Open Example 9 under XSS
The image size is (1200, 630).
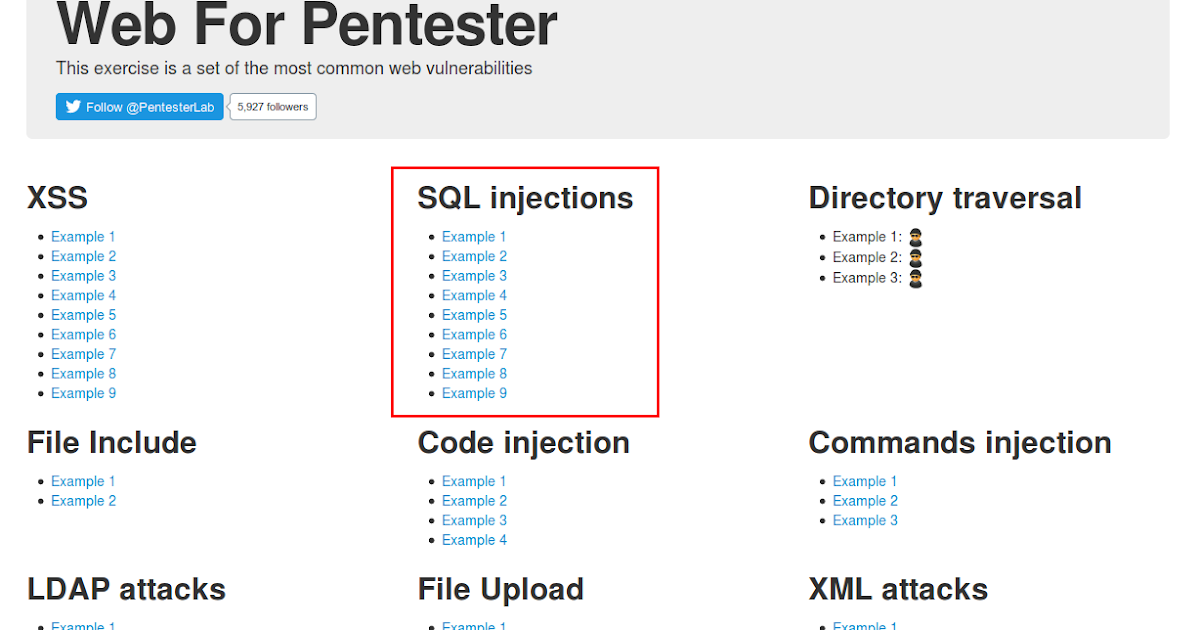(x=83, y=393)
